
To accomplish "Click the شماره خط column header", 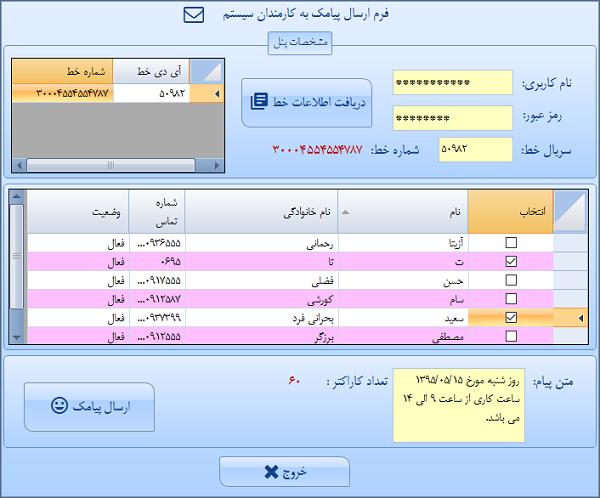I will point(63,71).
